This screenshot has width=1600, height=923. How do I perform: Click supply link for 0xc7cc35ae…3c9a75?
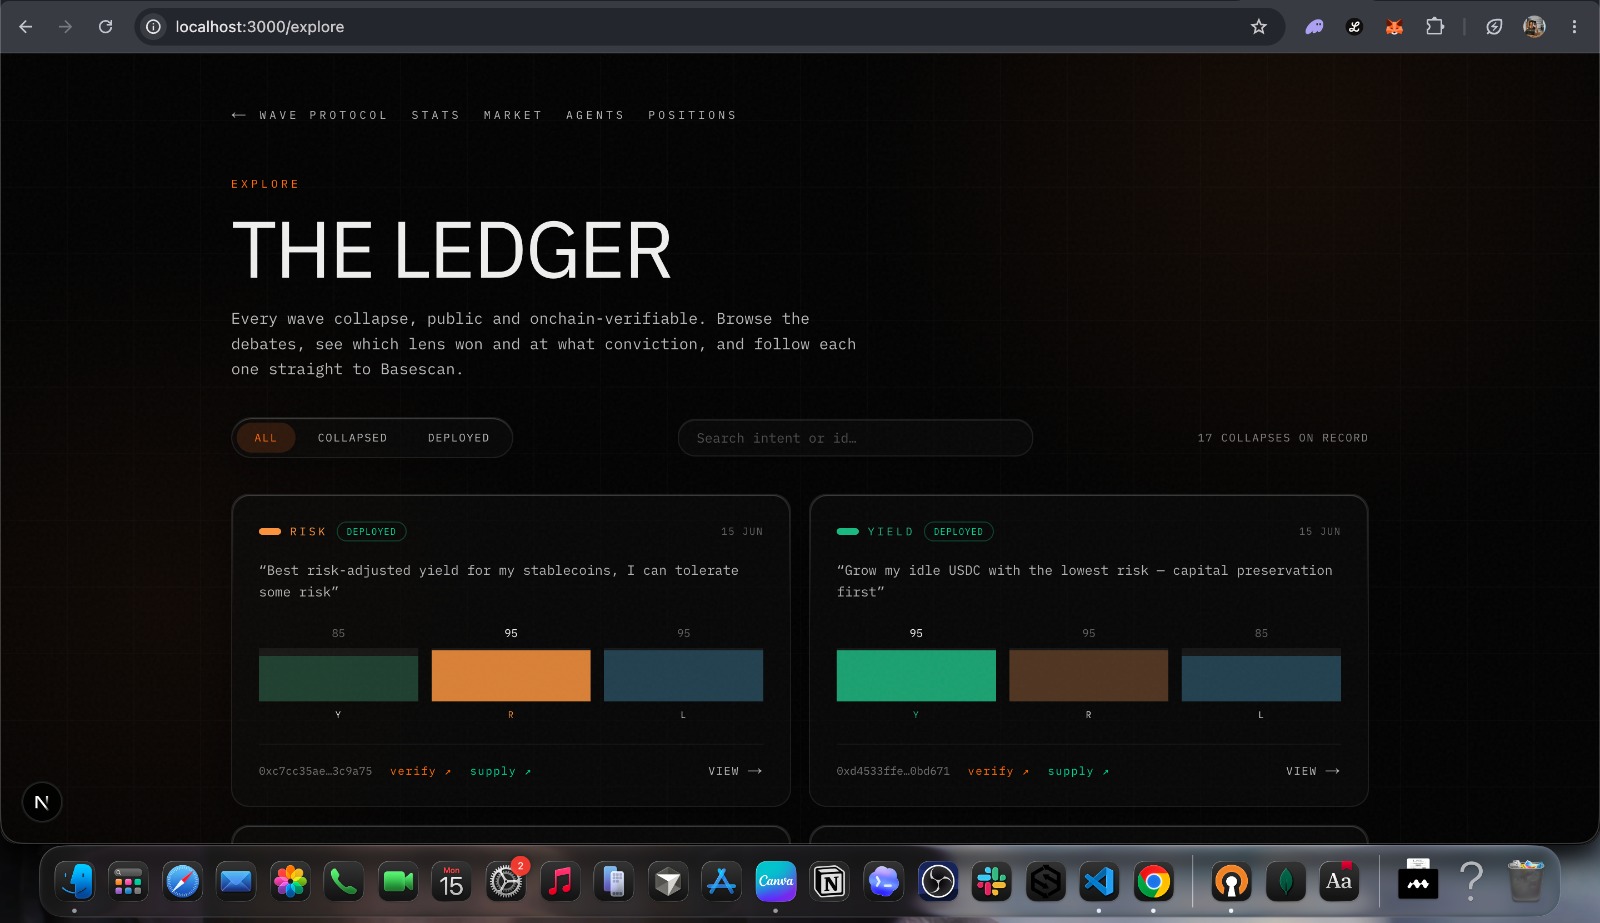[x=500, y=771]
